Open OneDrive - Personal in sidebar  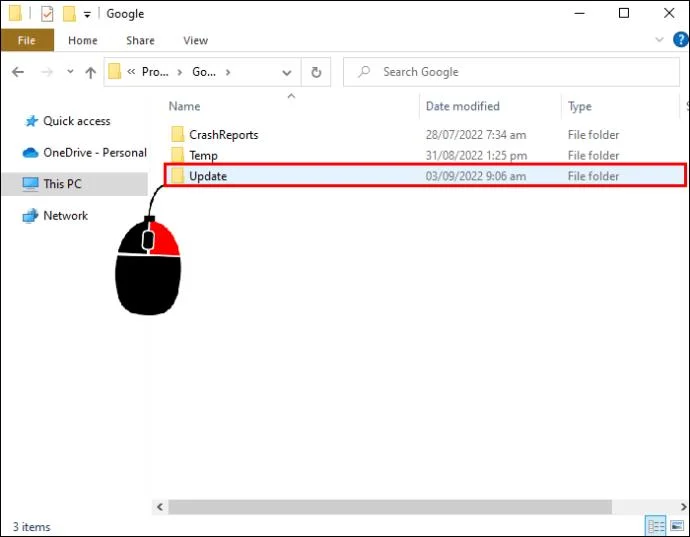[x=95, y=153]
